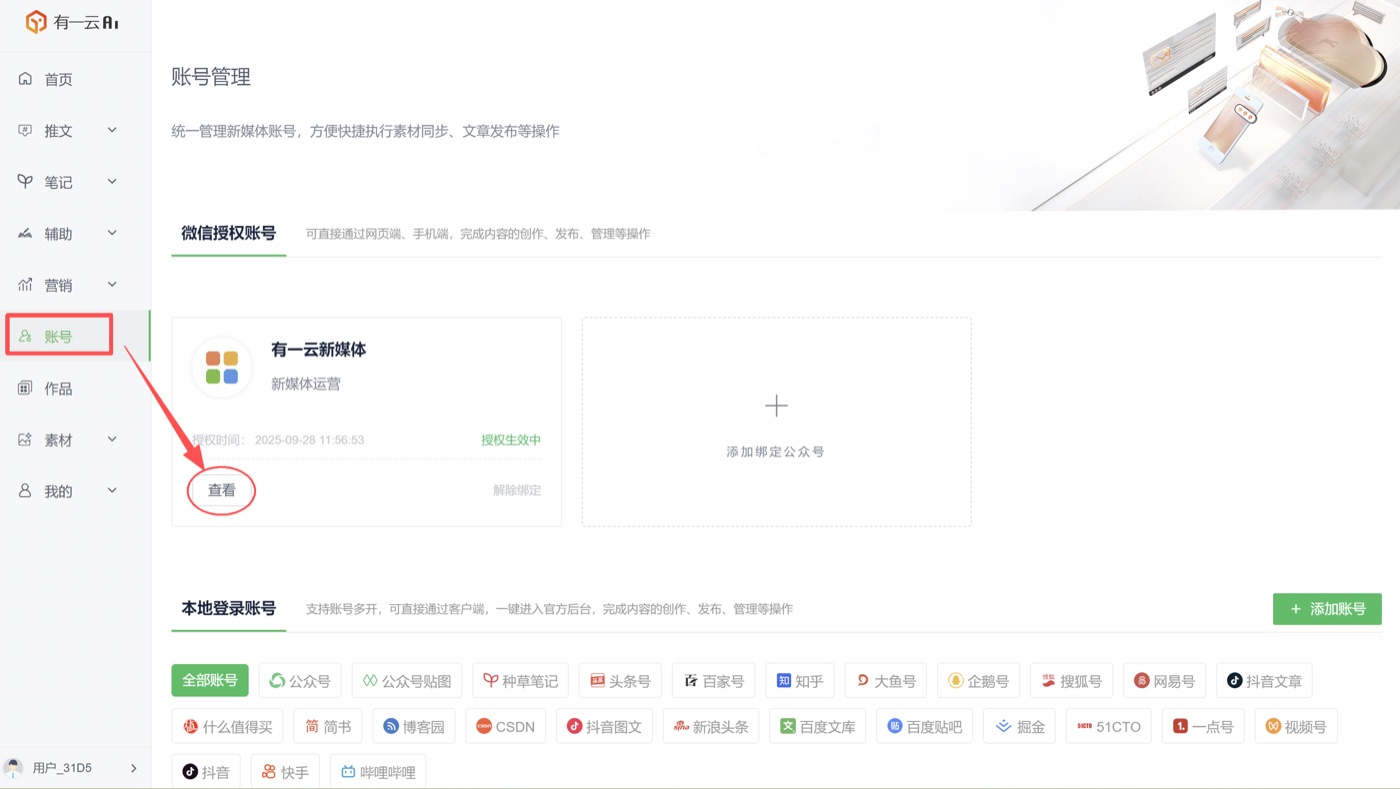
Task: Click the 推文 sidebar icon
Action: 26,130
